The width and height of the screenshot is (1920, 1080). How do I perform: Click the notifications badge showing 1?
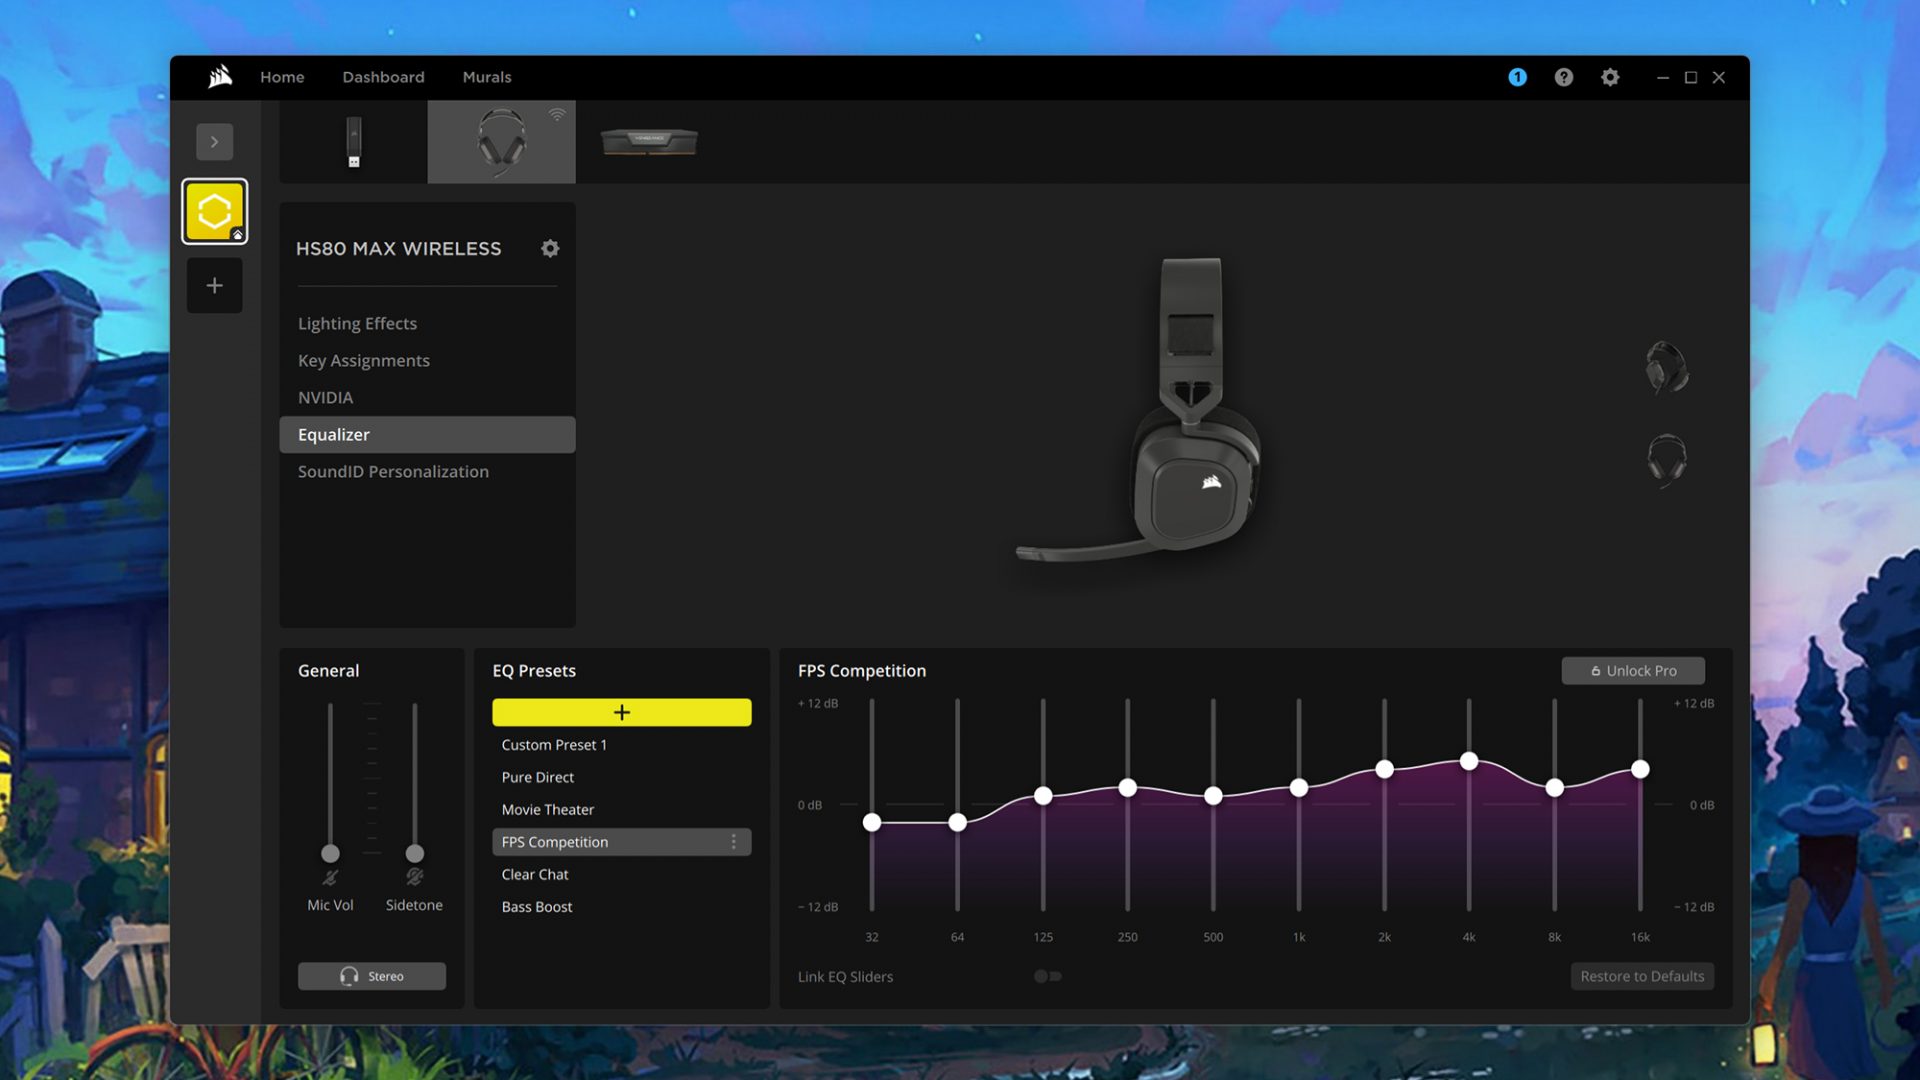[1517, 77]
